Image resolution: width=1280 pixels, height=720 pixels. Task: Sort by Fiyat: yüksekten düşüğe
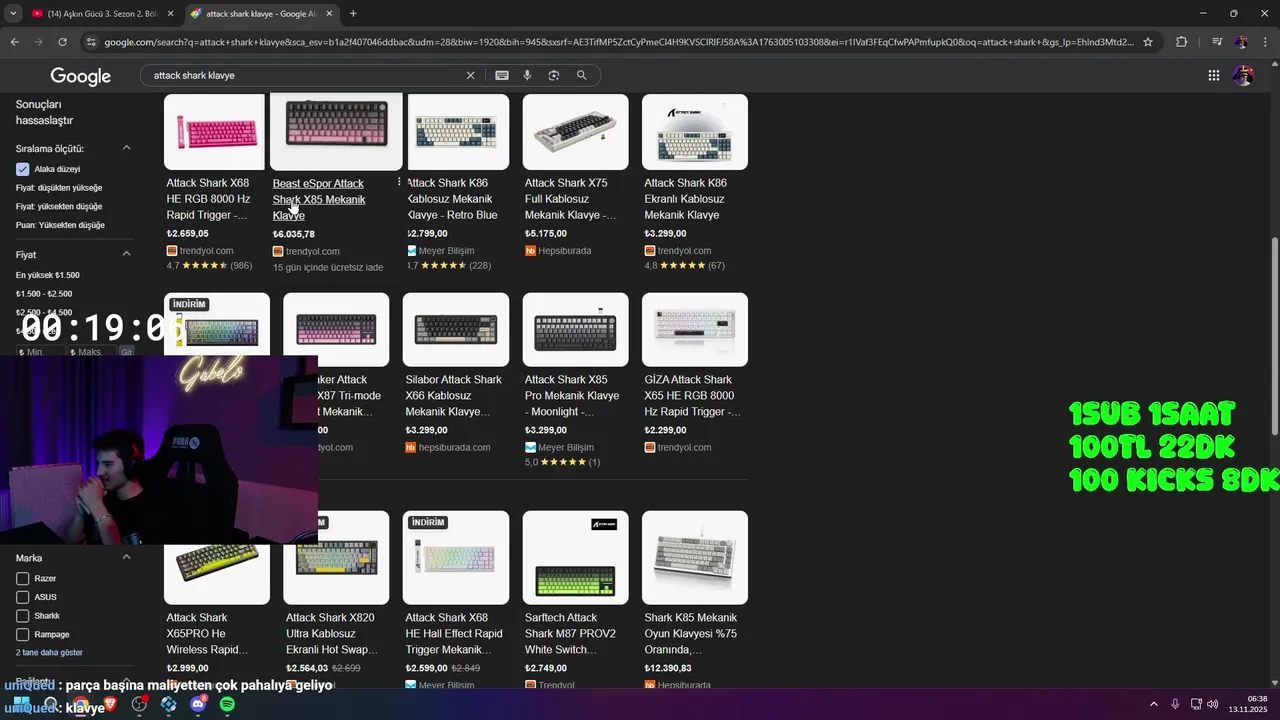click(x=58, y=206)
